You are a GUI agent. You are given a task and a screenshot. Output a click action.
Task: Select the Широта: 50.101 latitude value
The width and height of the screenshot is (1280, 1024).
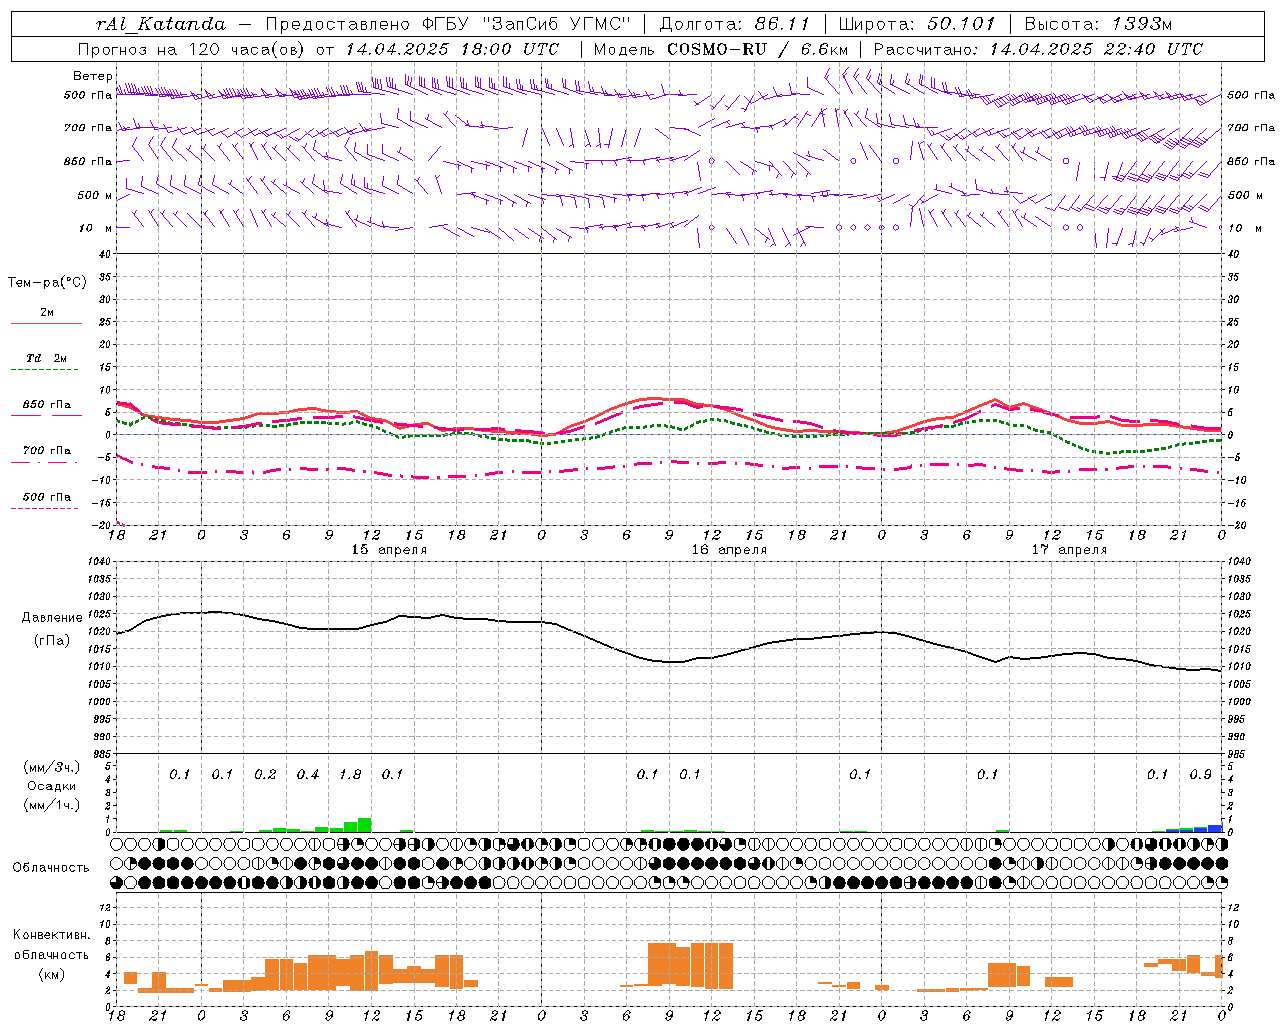tap(917, 24)
